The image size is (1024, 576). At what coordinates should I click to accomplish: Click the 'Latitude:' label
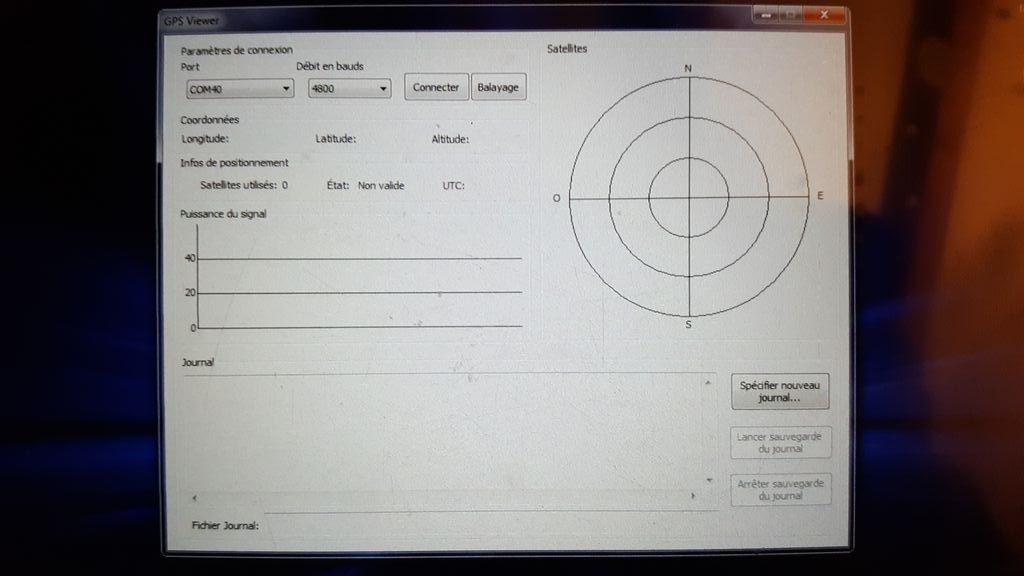click(x=336, y=138)
